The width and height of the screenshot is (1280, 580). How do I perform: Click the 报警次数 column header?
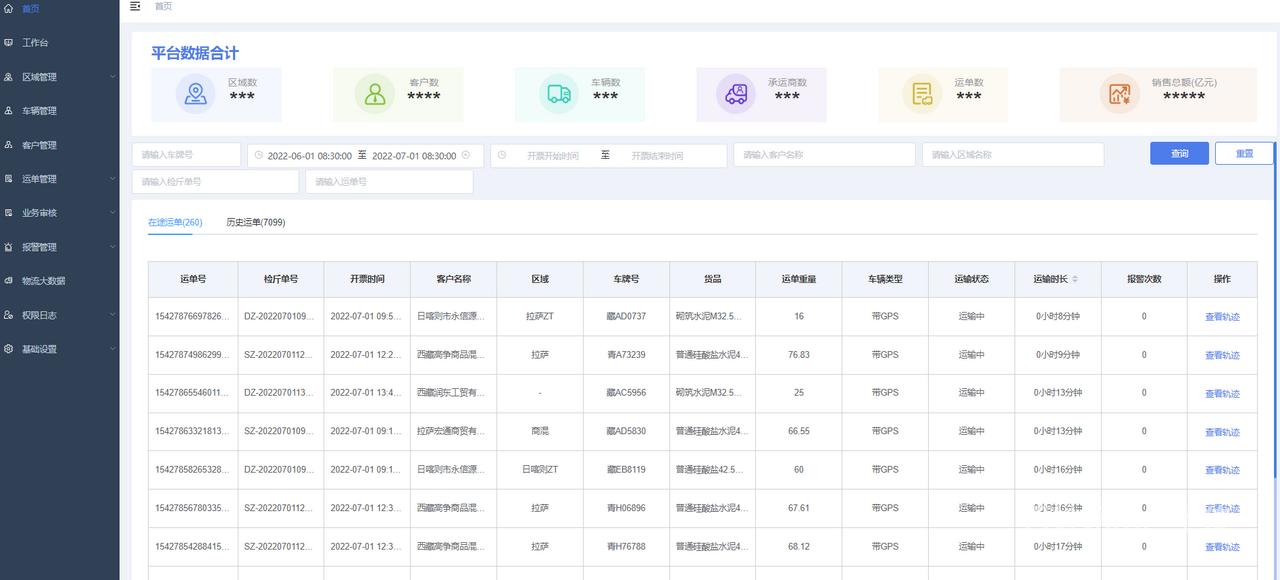pos(1144,279)
